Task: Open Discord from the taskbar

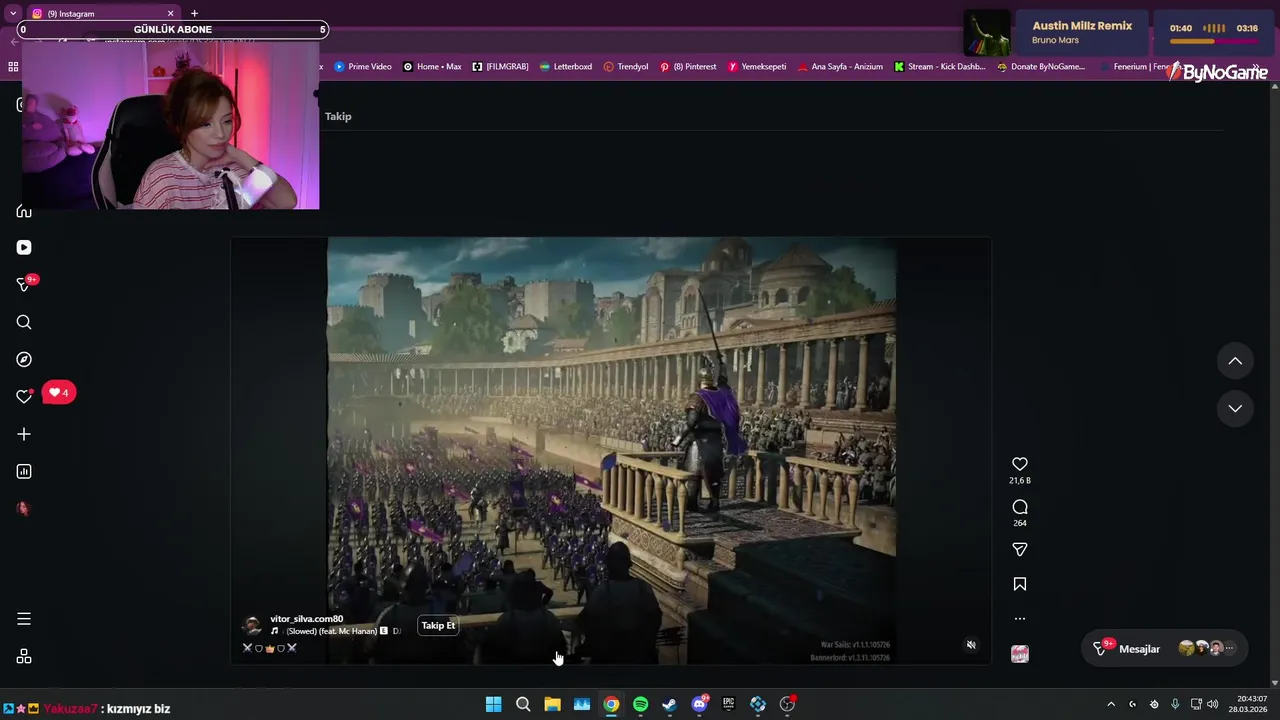Action: (699, 705)
